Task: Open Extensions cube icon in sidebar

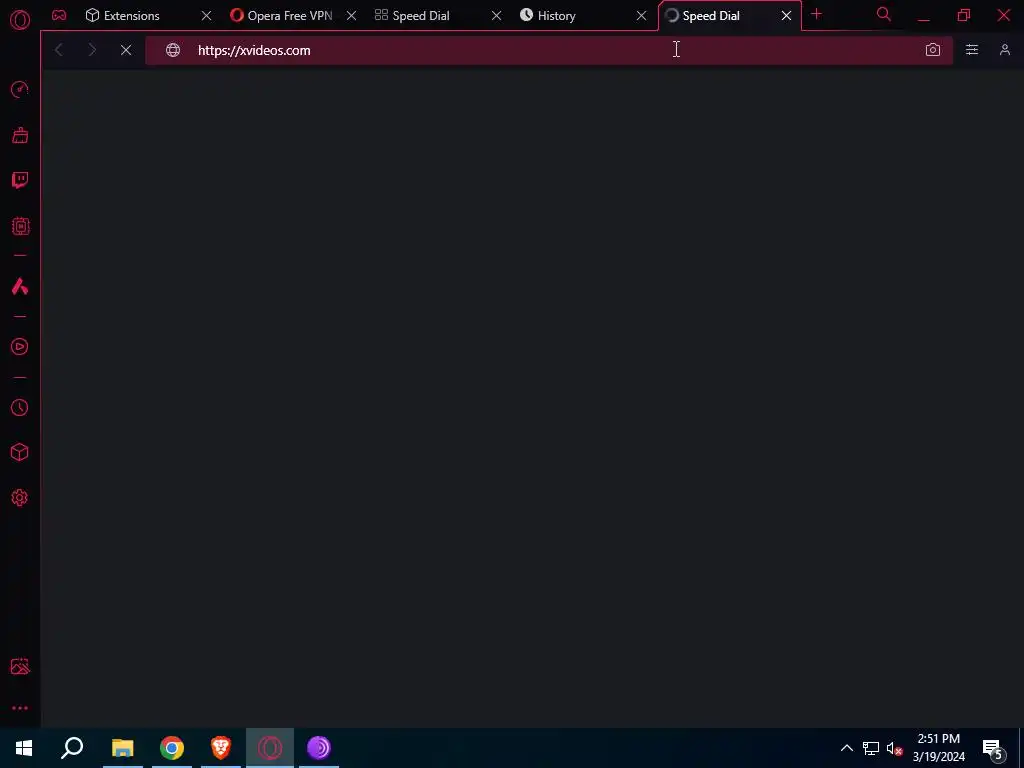Action: click(20, 452)
